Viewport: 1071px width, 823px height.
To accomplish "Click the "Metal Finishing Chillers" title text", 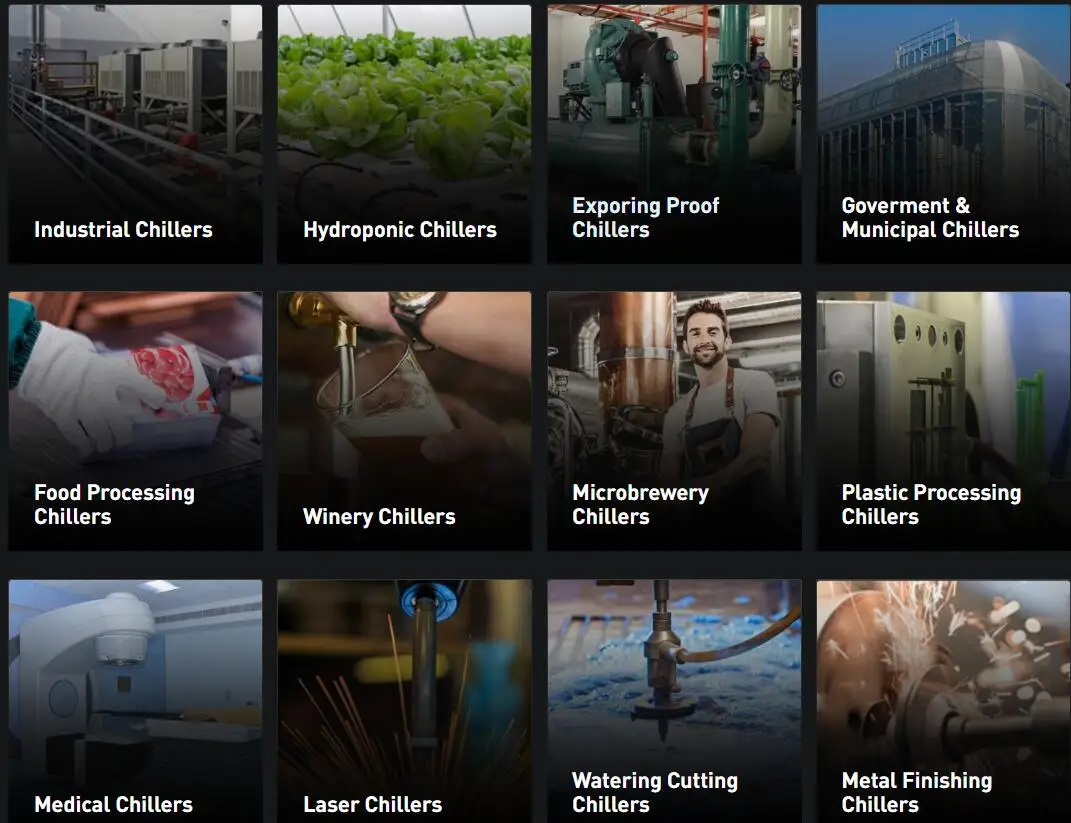I will [917, 792].
